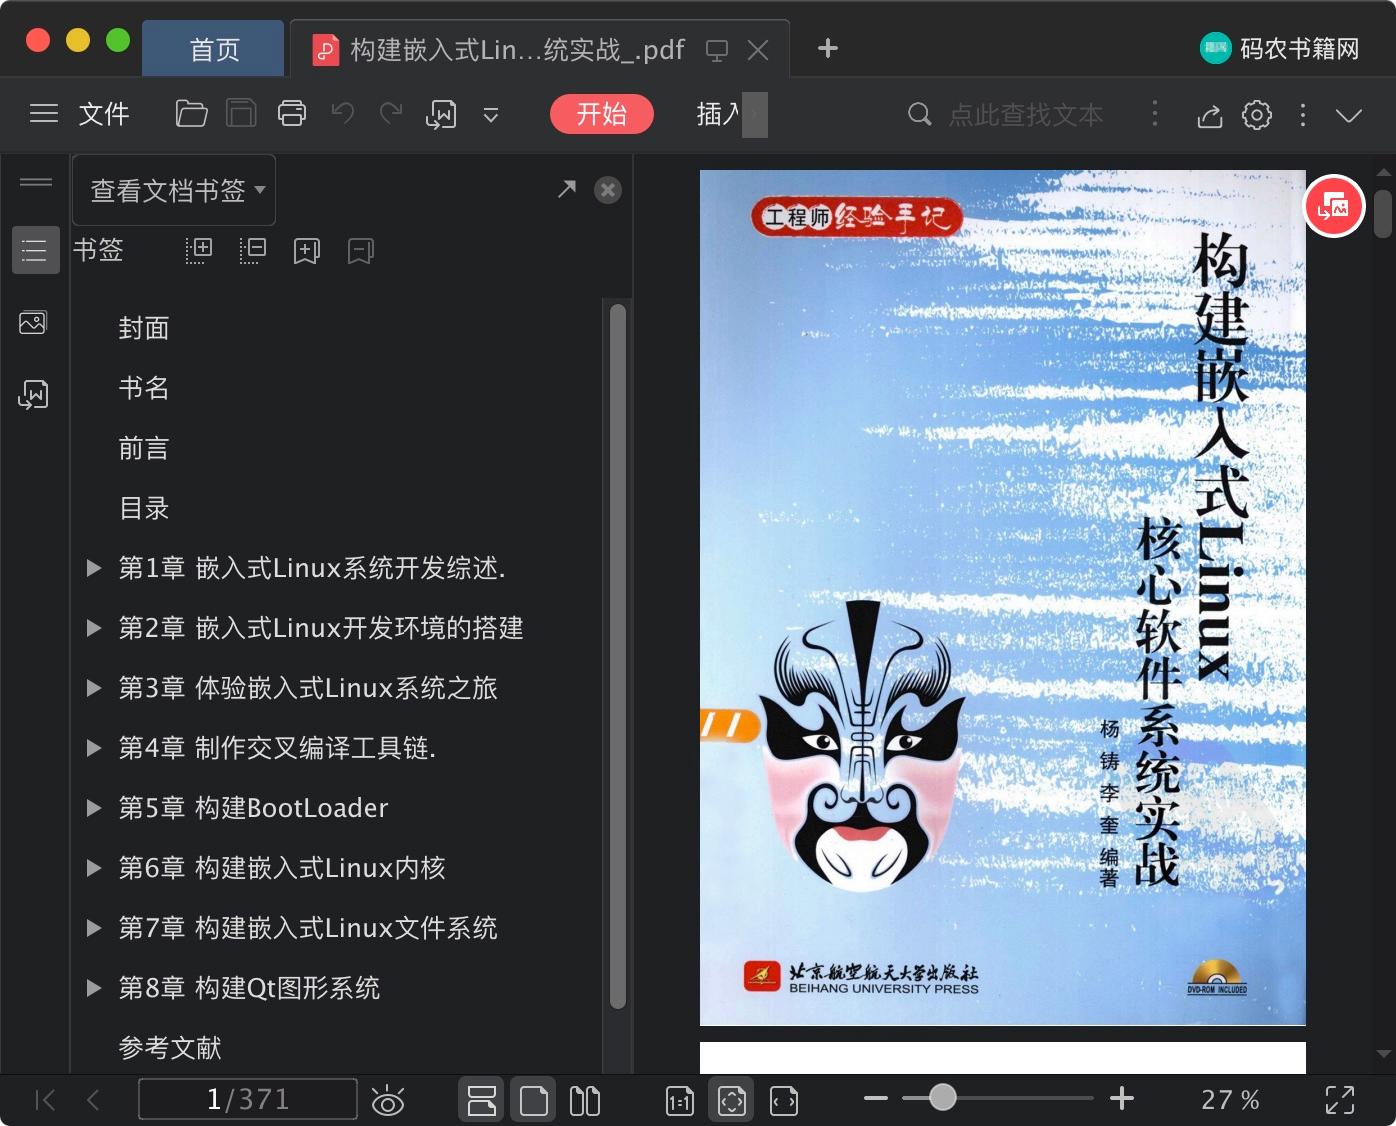
Task: Set actual size 1:1 zoom
Action: click(x=680, y=1101)
